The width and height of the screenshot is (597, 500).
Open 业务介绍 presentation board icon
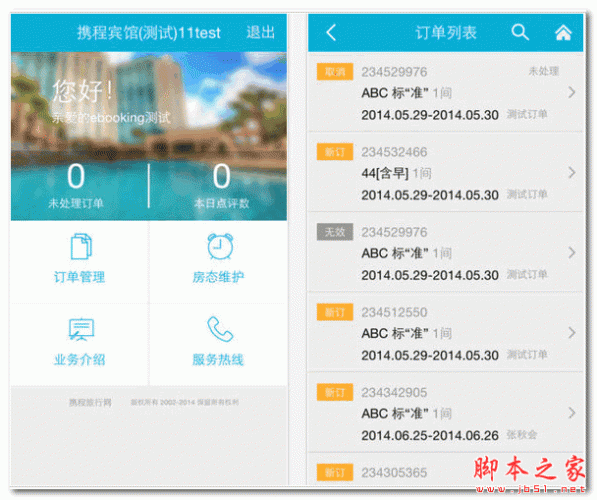pos(81,329)
